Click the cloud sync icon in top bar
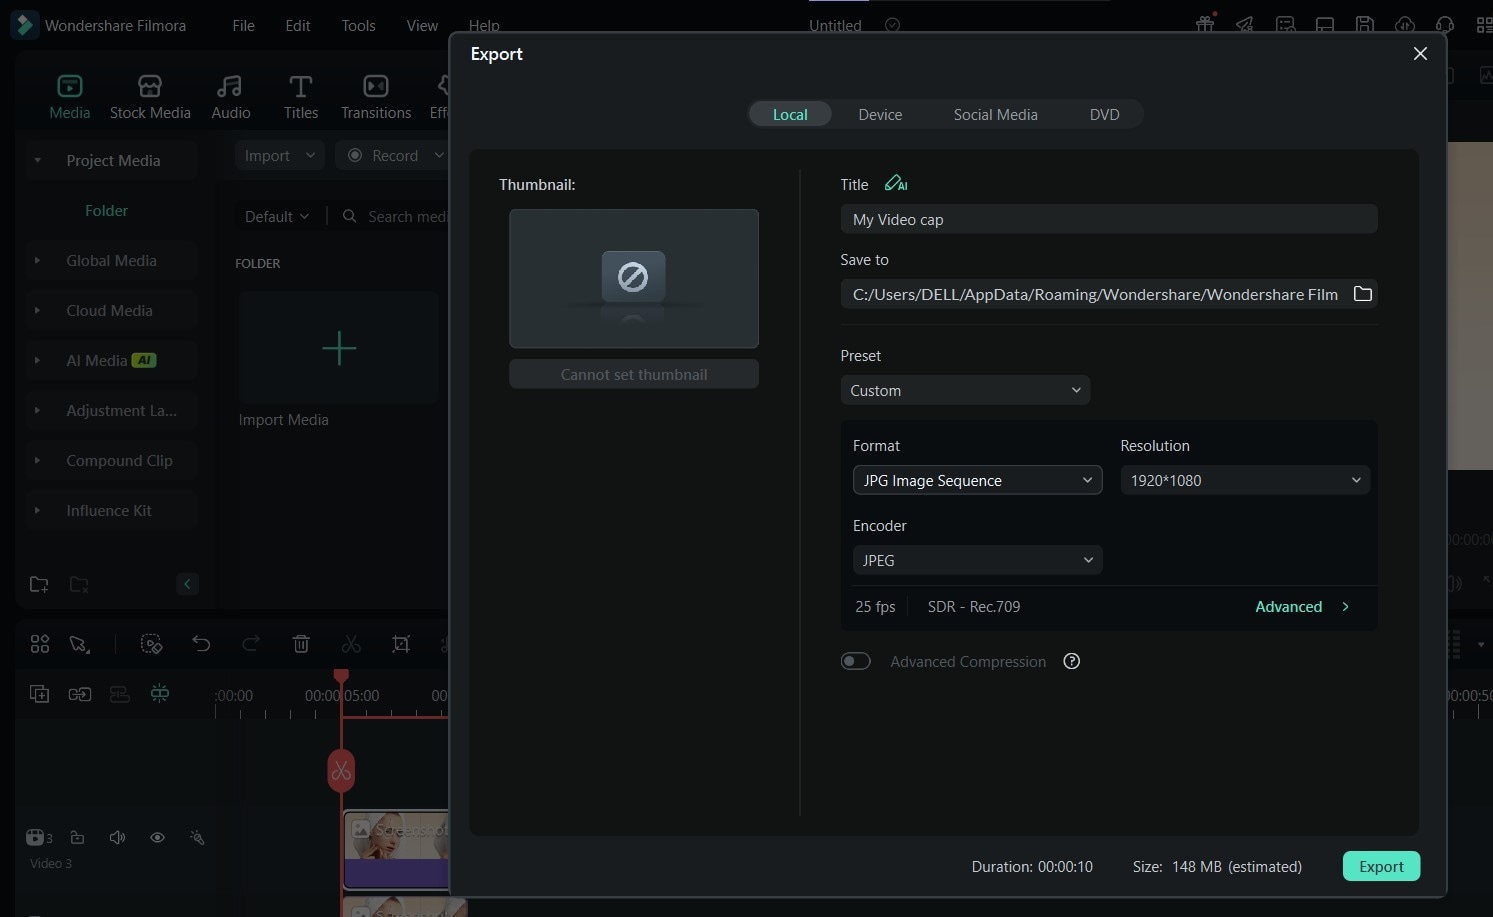Viewport: 1493px width, 917px height. [x=1405, y=24]
